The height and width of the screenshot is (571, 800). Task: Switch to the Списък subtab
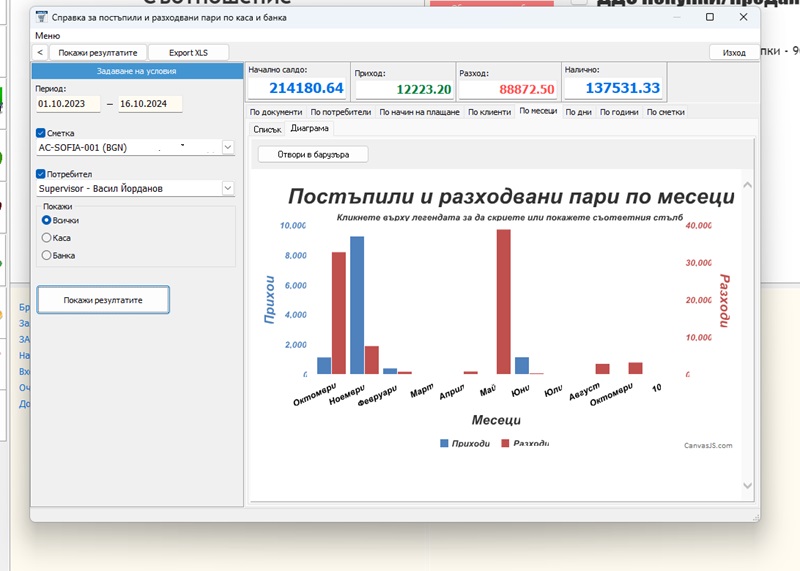(267, 129)
